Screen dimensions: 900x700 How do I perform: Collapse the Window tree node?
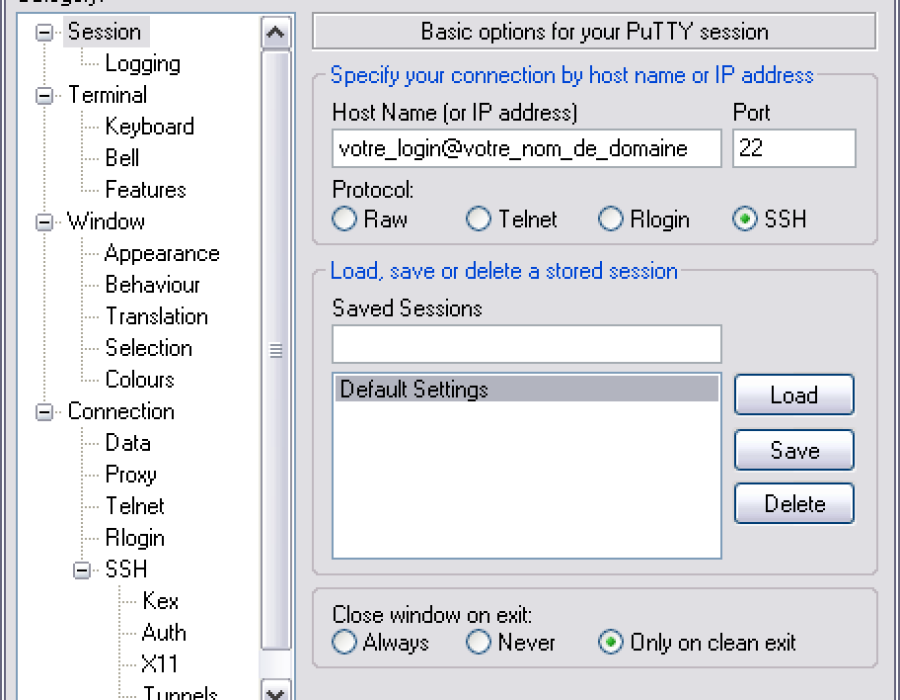tap(44, 222)
